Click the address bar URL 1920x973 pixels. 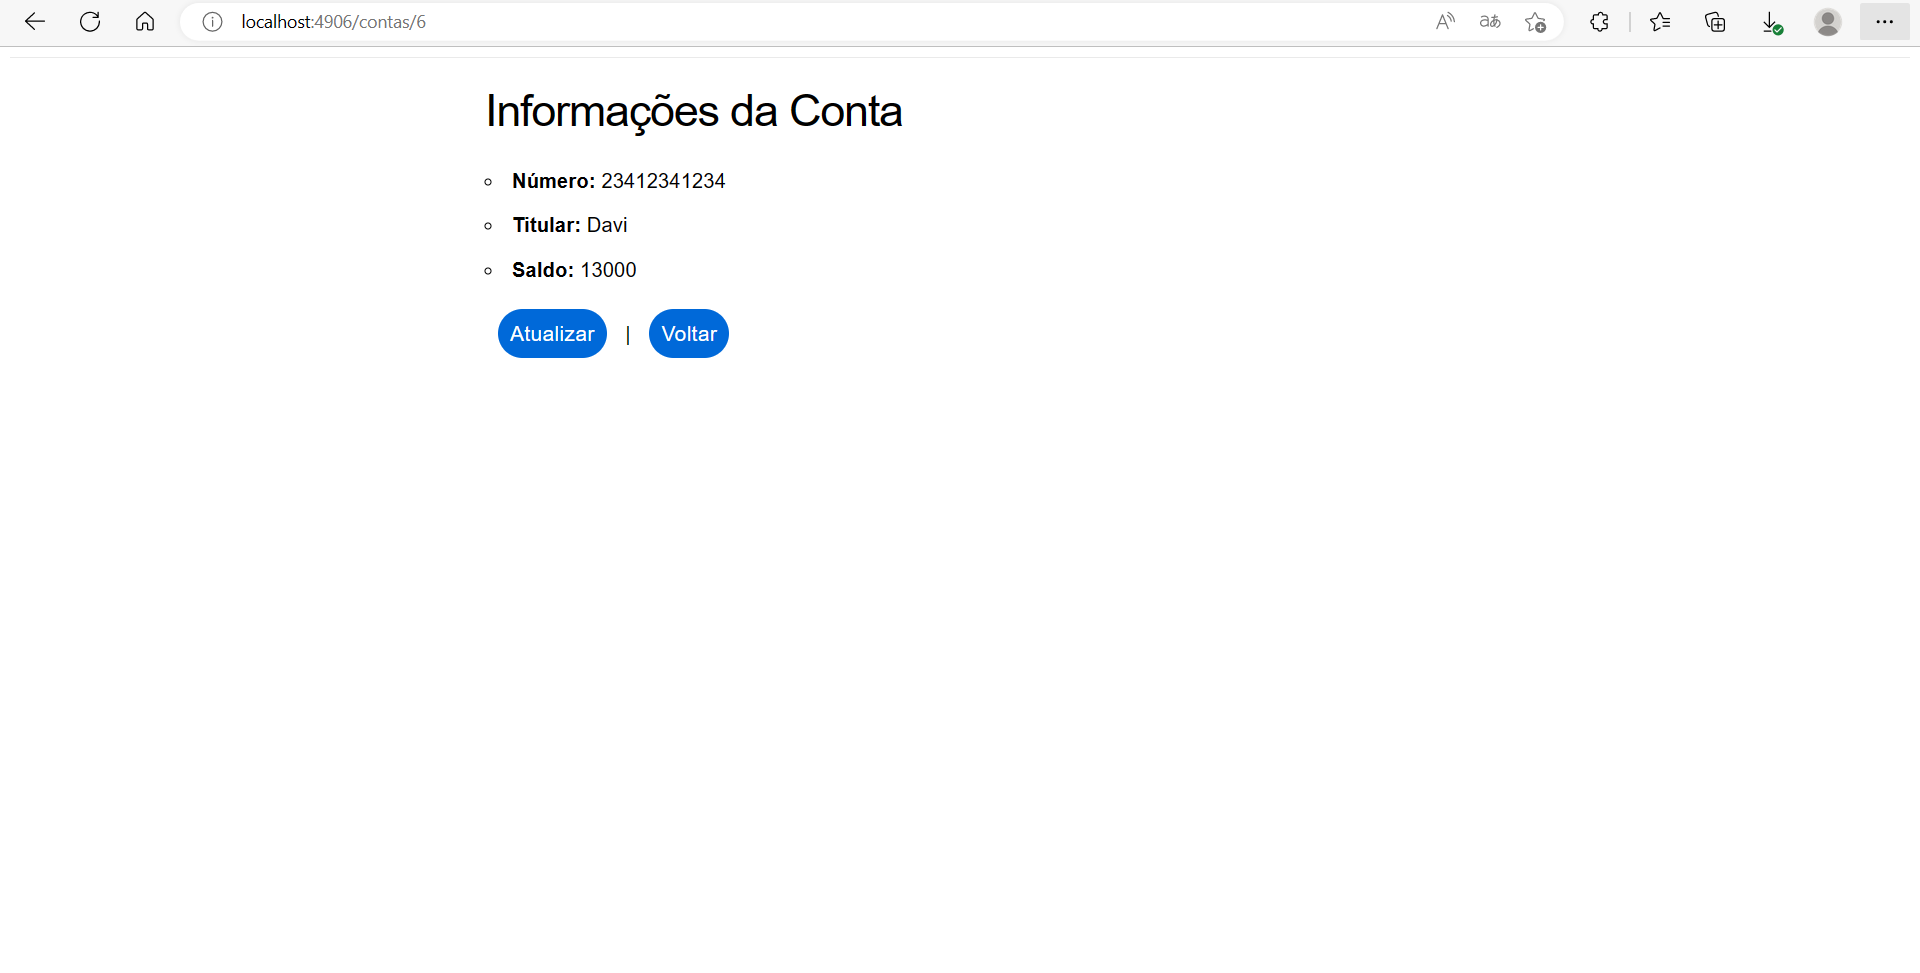coord(332,22)
